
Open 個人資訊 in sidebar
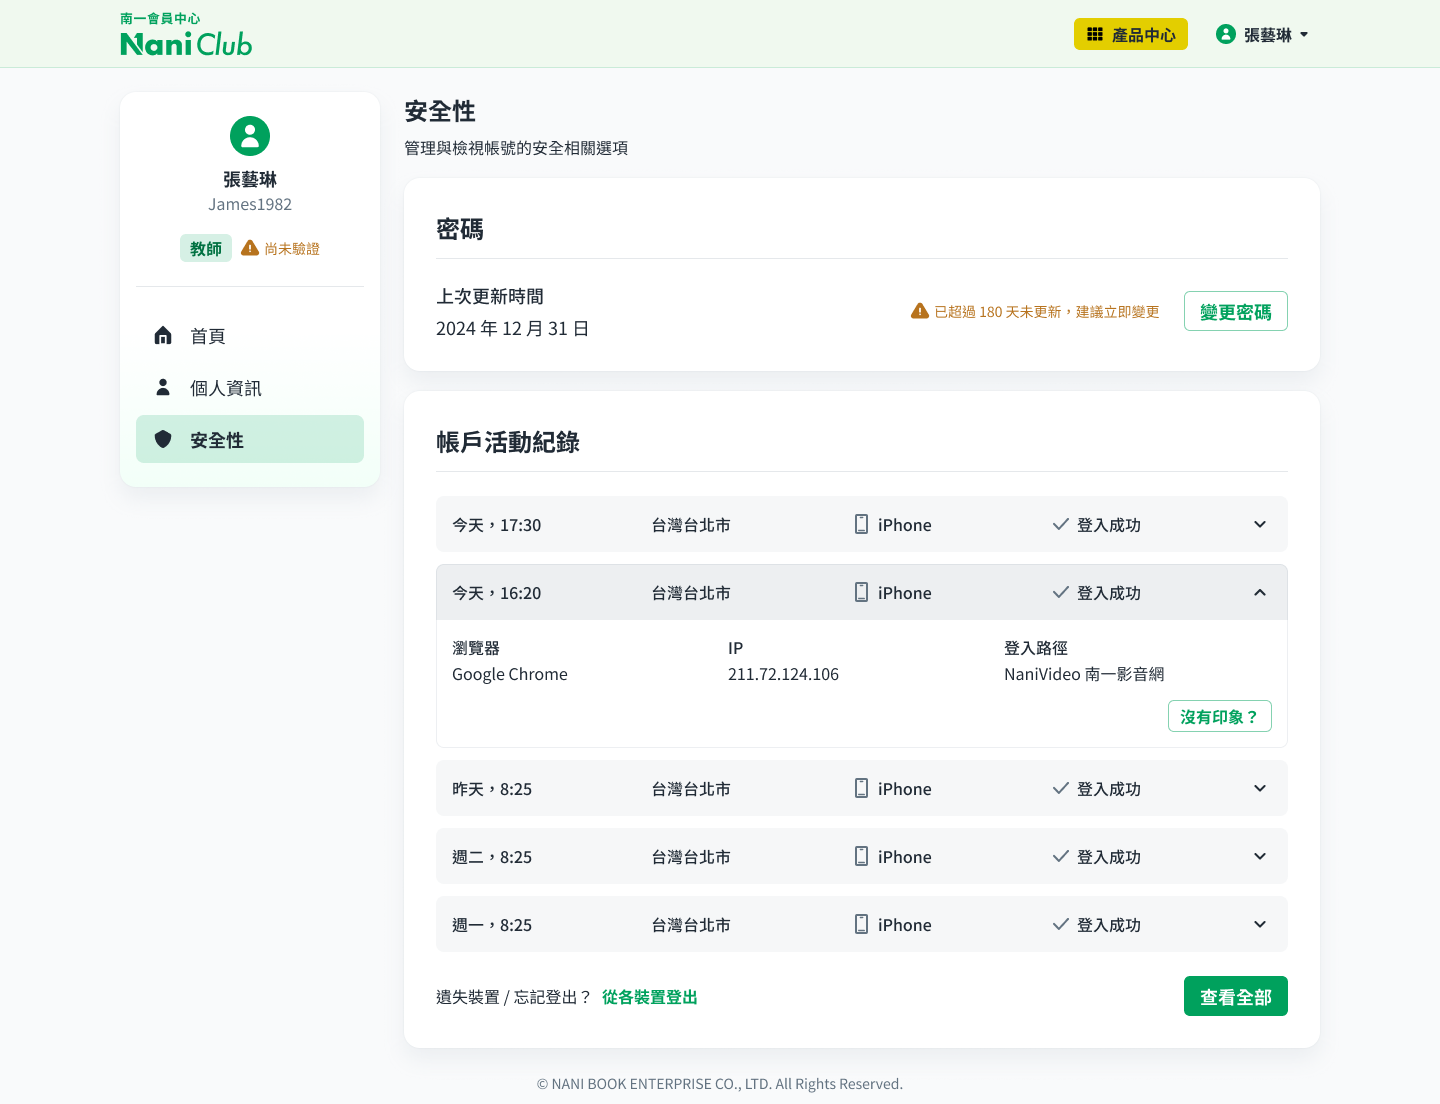point(250,387)
